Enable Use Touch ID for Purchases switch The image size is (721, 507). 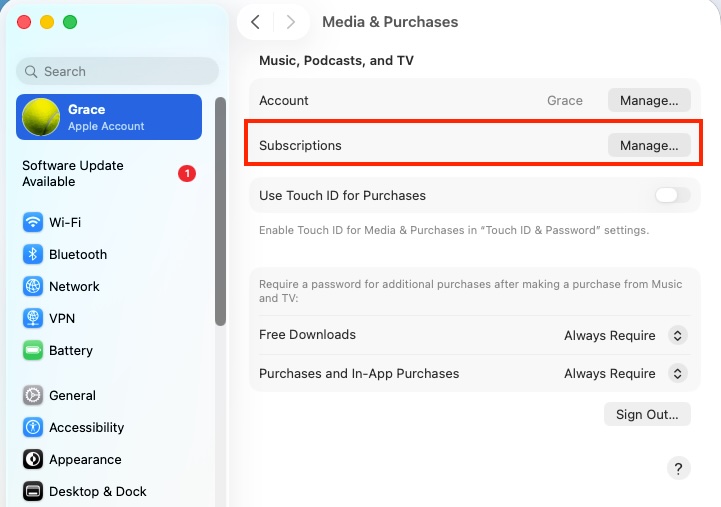[x=673, y=195]
